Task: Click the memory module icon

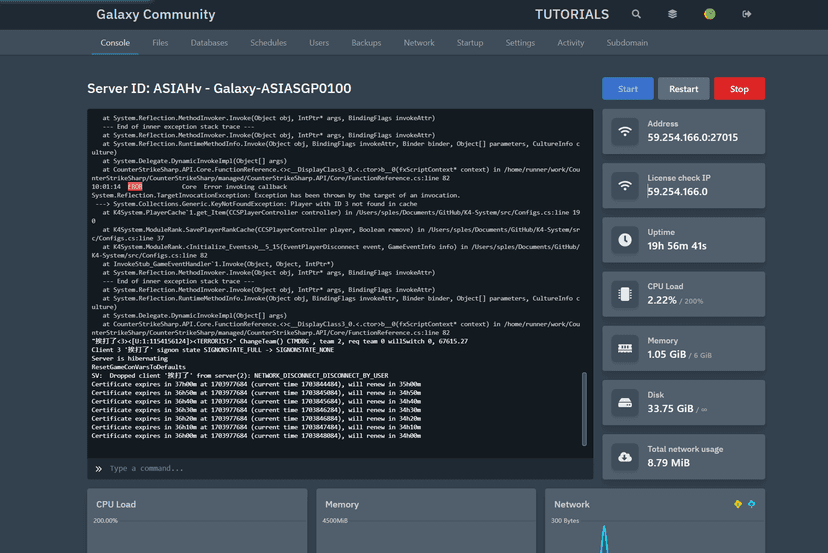Action: [625, 349]
